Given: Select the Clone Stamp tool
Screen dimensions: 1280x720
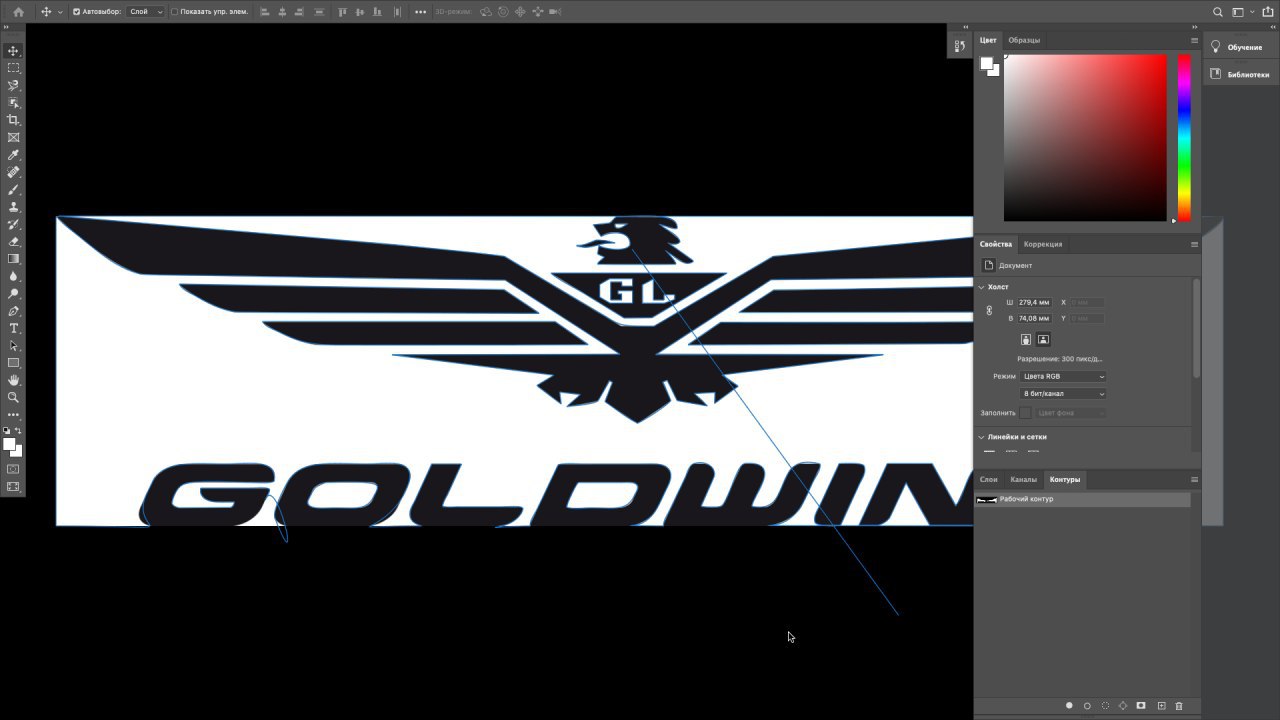Looking at the screenshot, I should pyautogui.click(x=13, y=207).
